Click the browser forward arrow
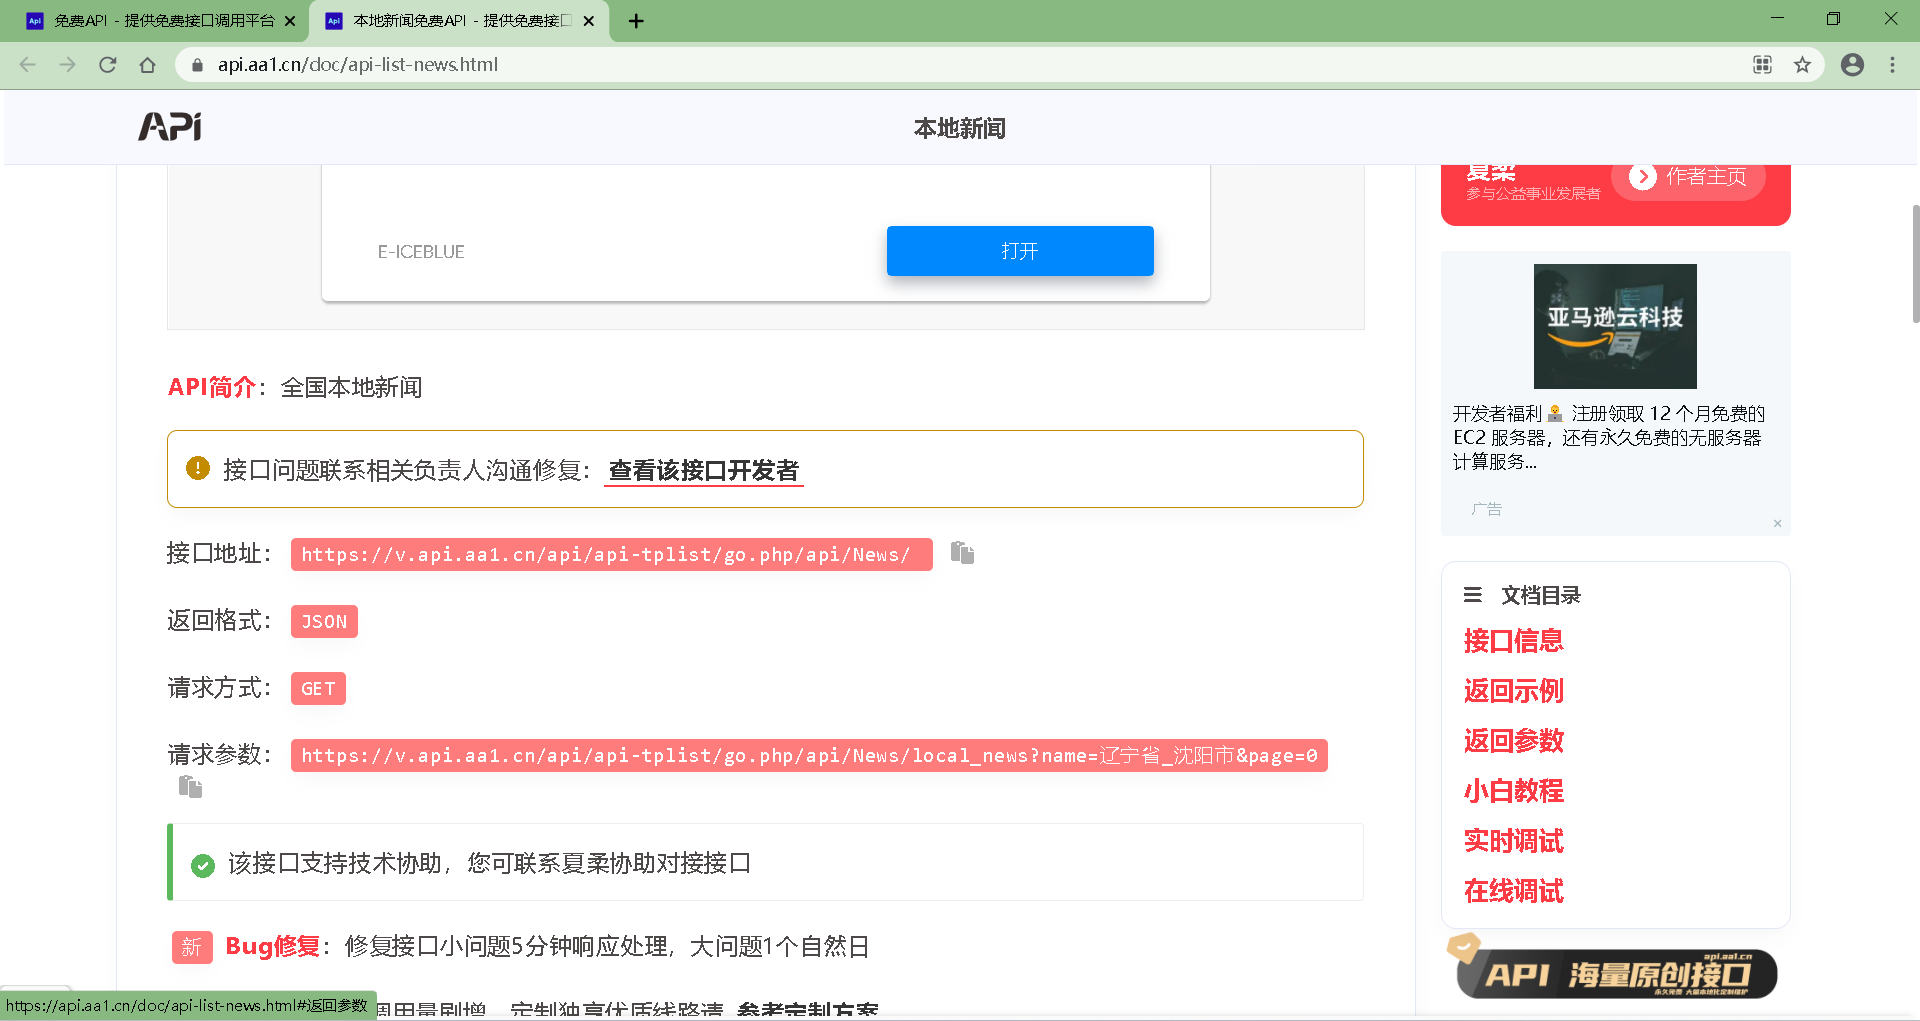The width and height of the screenshot is (1920, 1021). tap(67, 65)
